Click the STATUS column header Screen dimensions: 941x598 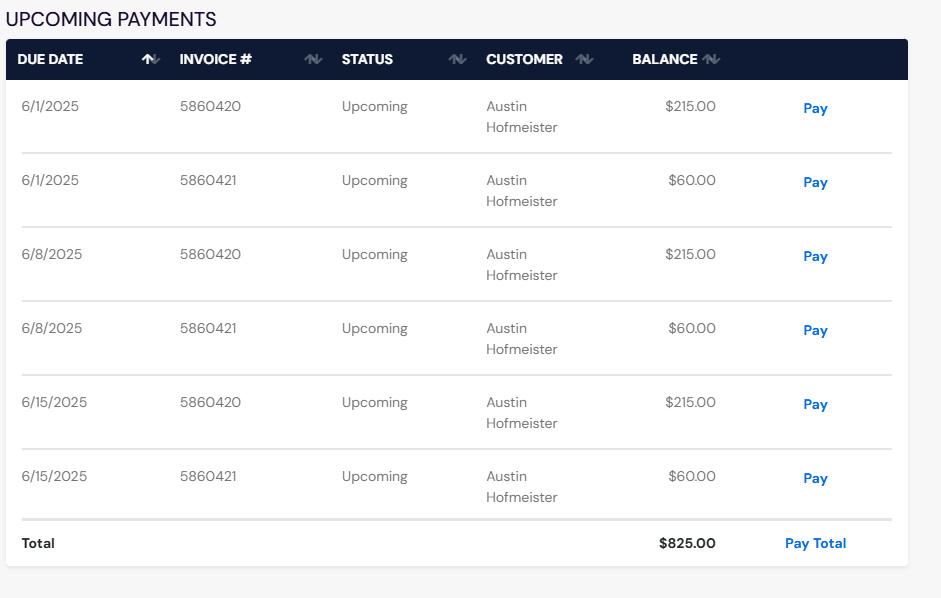point(367,59)
